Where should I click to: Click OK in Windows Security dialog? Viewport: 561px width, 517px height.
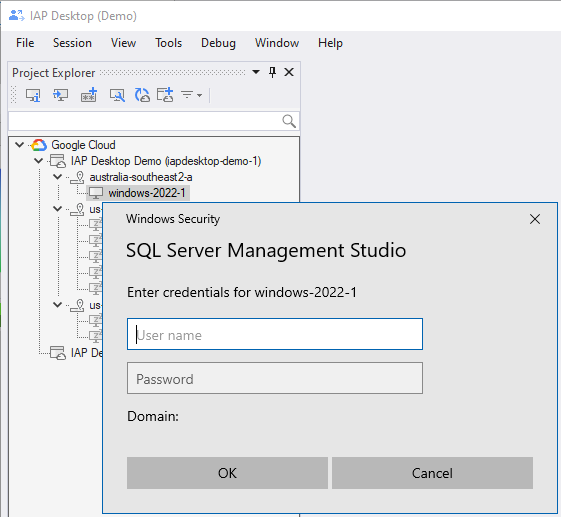227,473
